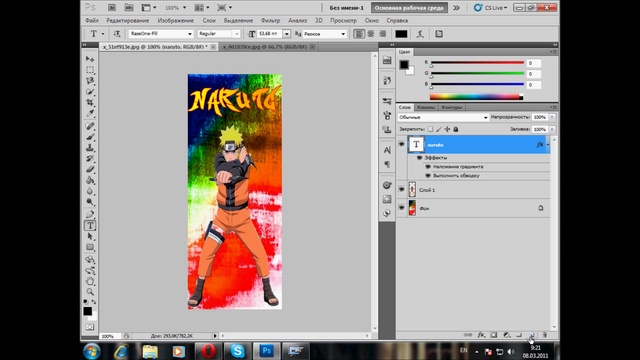This screenshot has width=640, height=360.
Task: Delete layer using trash icon
Action: 544,335
